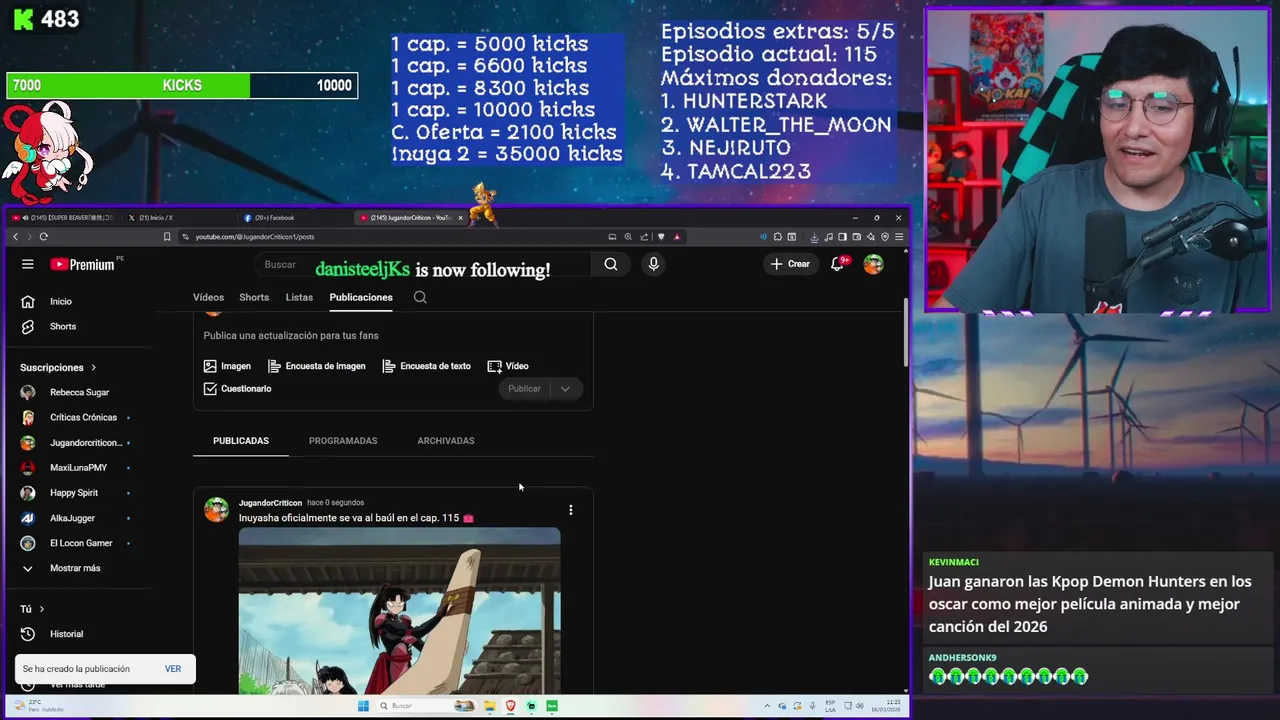1280x720 pixels.
Task: Select the PUBLICADAS tab
Action: (x=241, y=441)
